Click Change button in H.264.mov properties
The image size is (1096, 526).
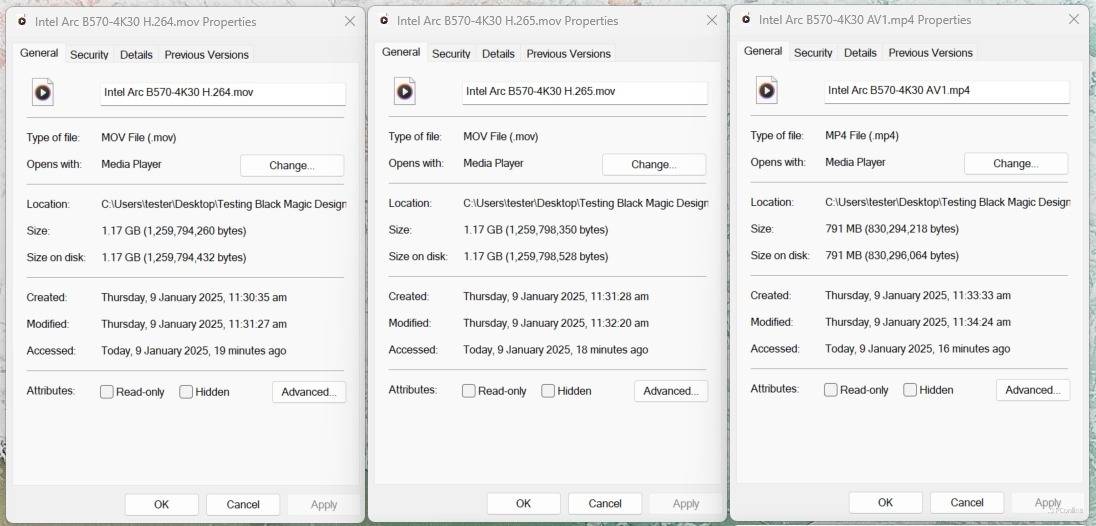(x=292, y=166)
